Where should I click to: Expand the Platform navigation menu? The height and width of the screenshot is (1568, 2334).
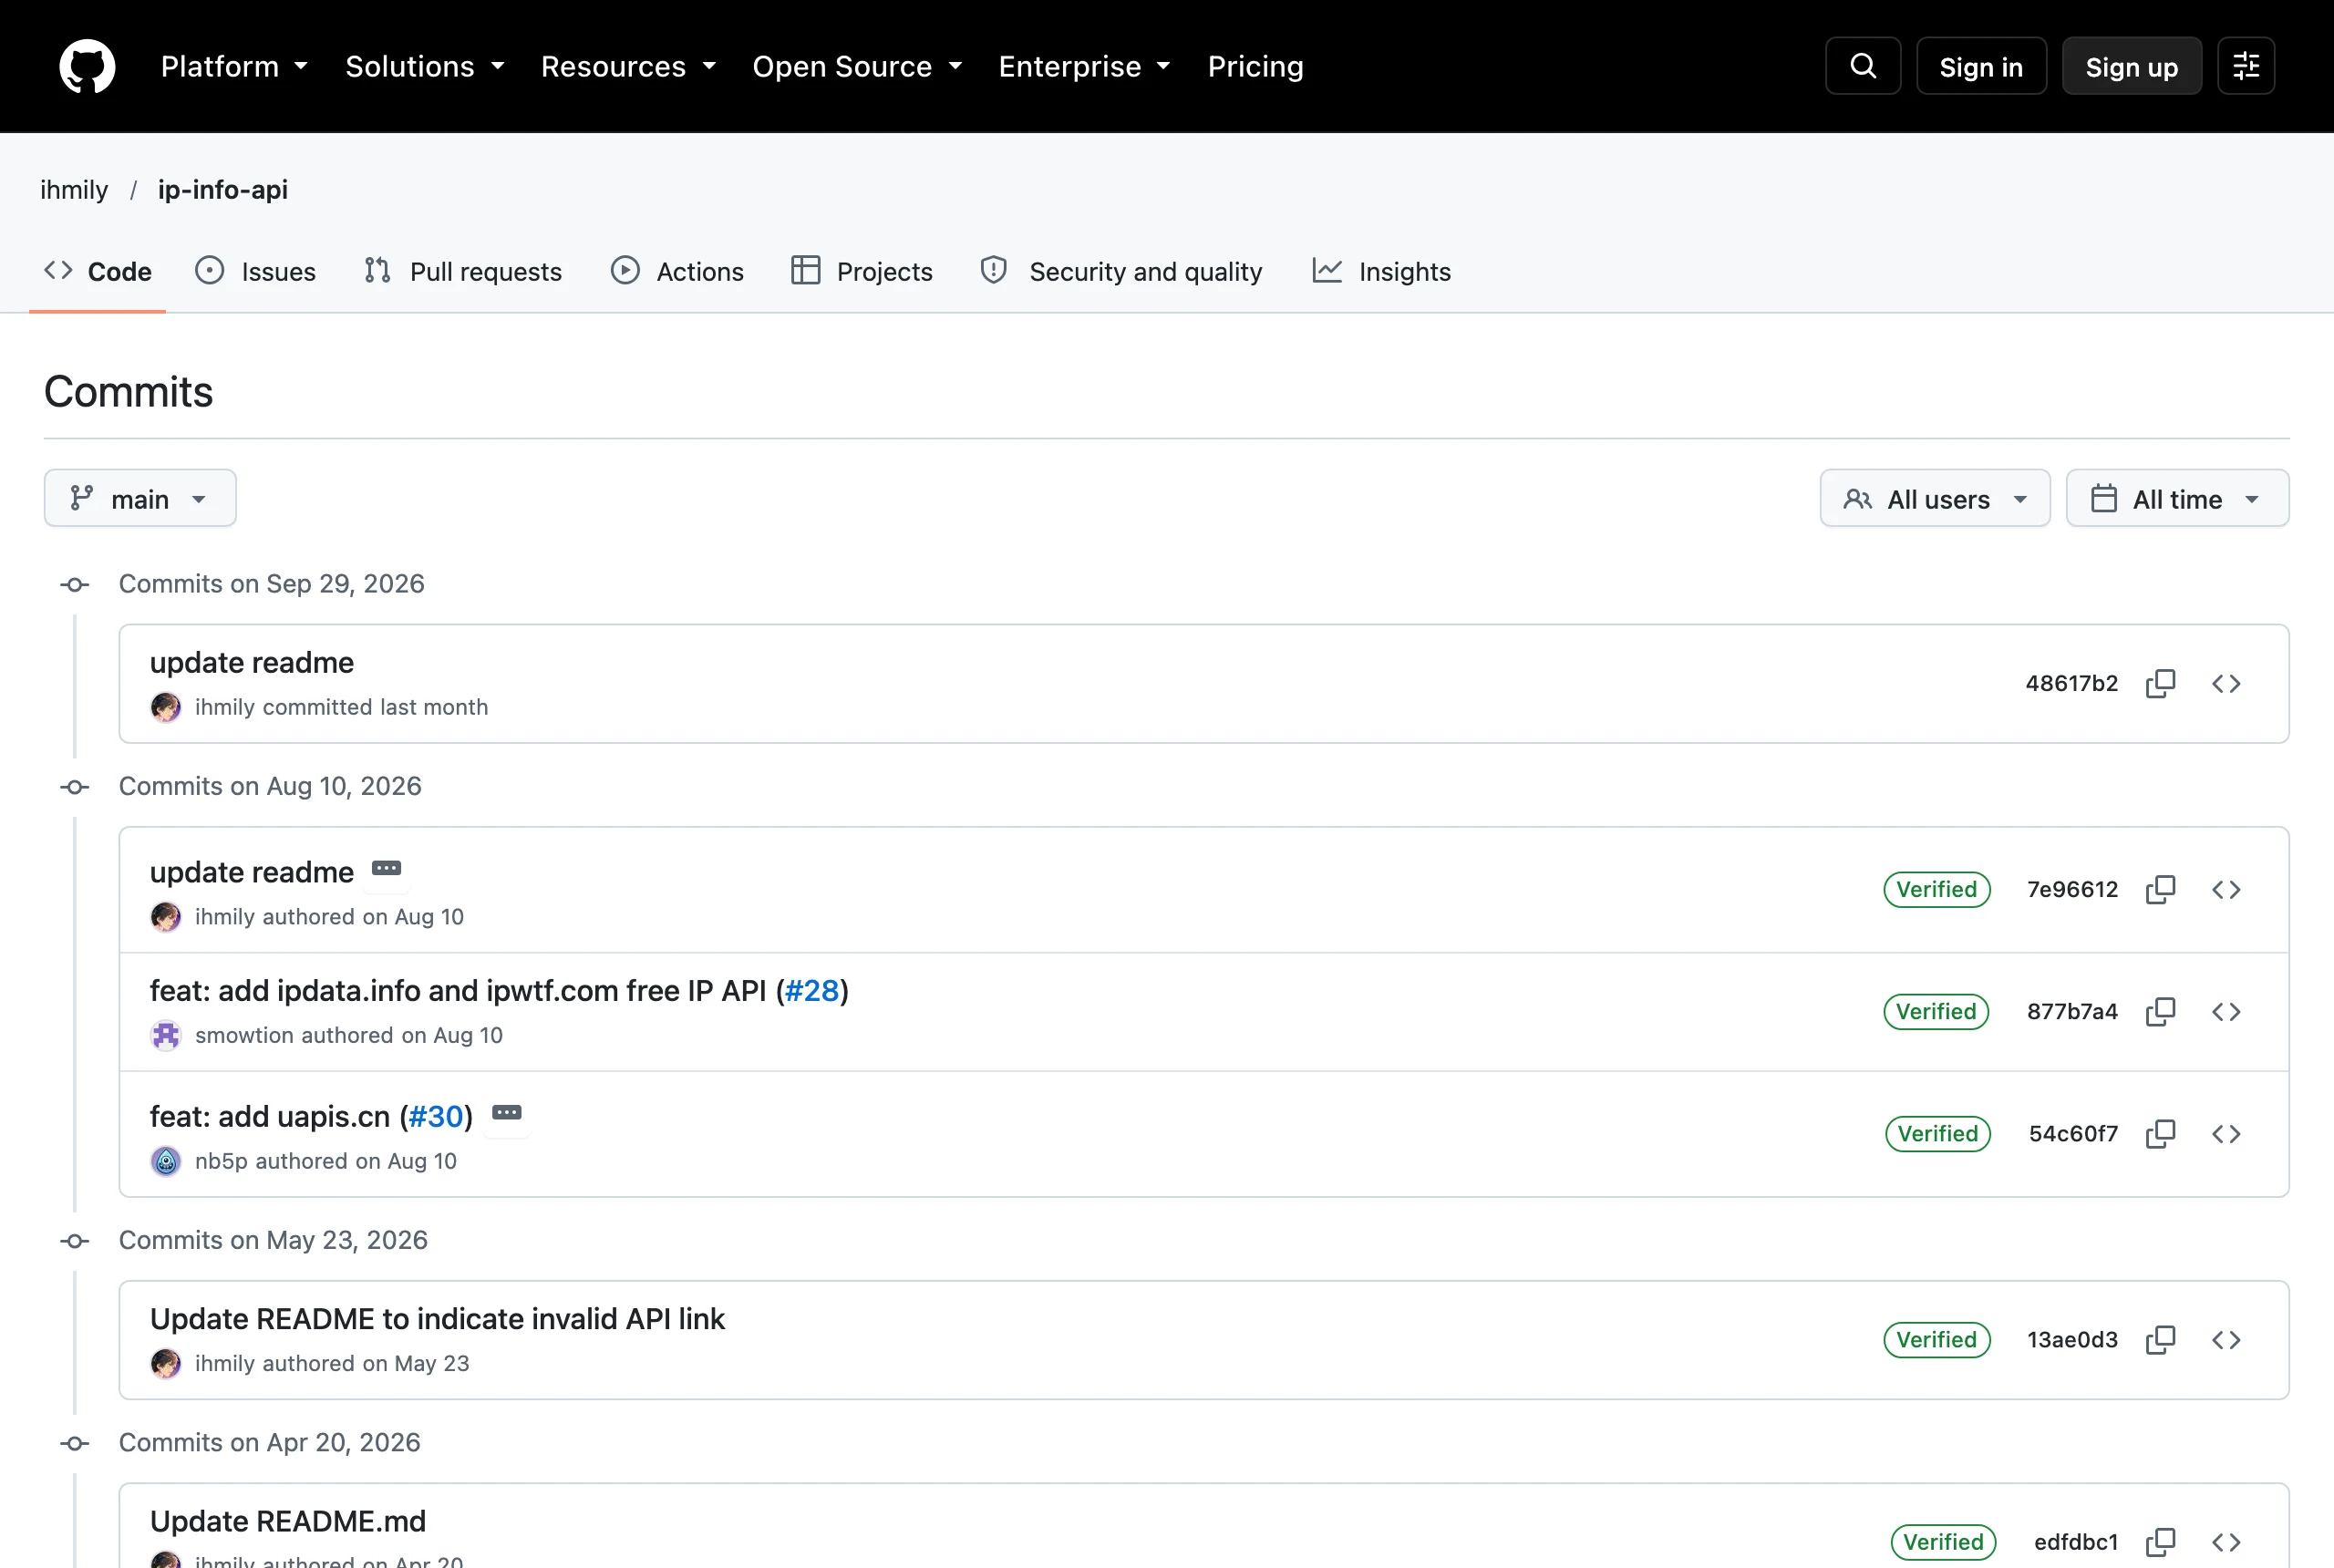[234, 66]
